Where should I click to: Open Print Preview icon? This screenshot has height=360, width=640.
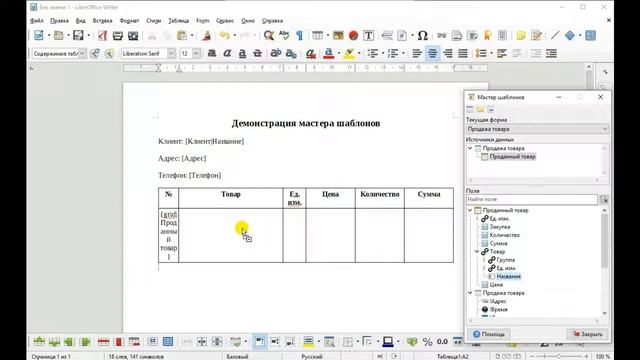(133, 36)
